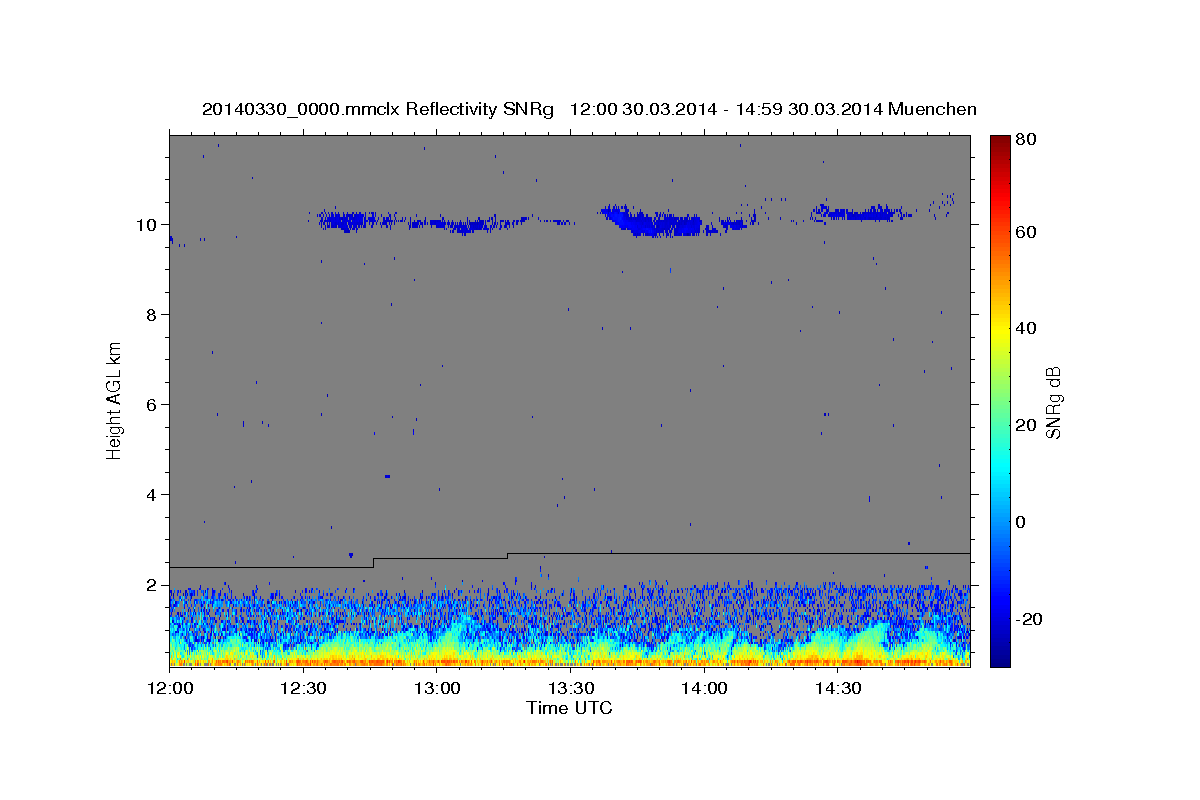Click the dark blue bottom of the colorbar
This screenshot has height=800, width=1200.
click(999, 655)
